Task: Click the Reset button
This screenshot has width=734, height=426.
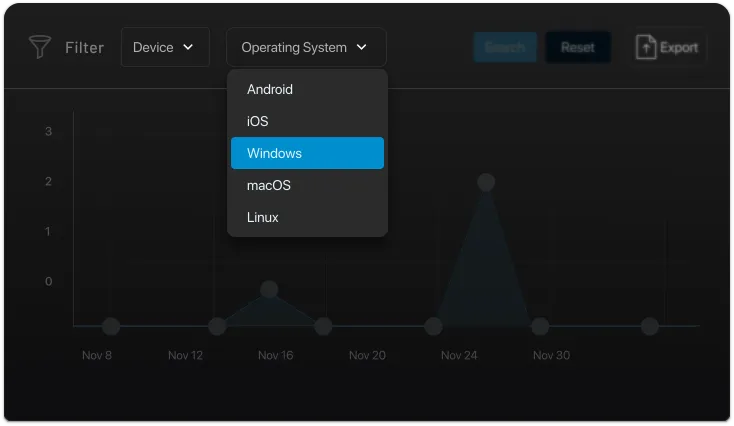Action: (x=577, y=47)
